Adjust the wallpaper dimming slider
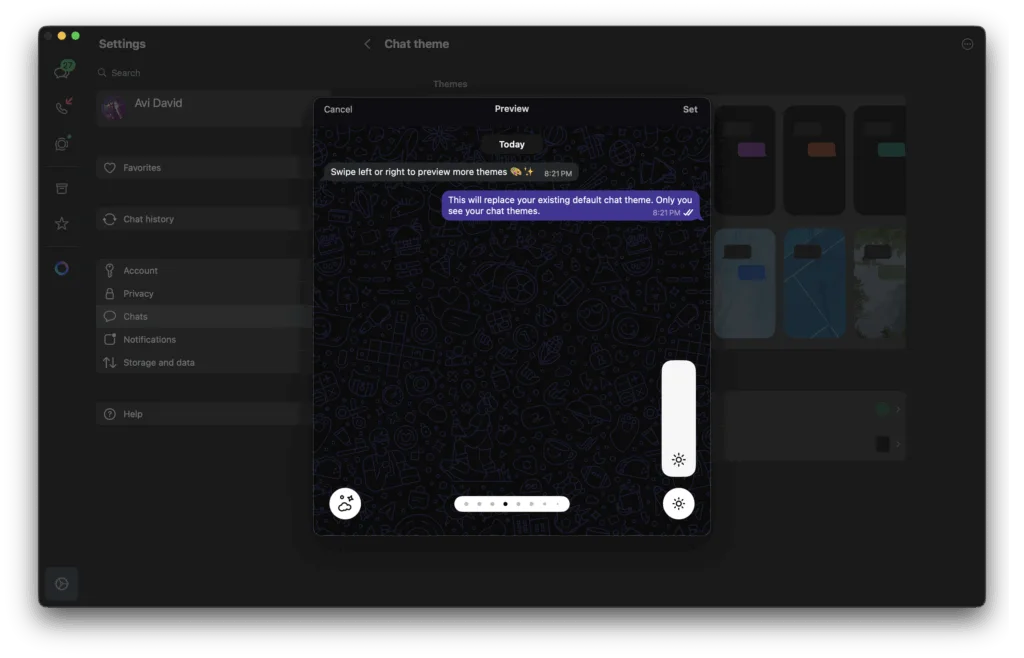 pyautogui.click(x=679, y=418)
